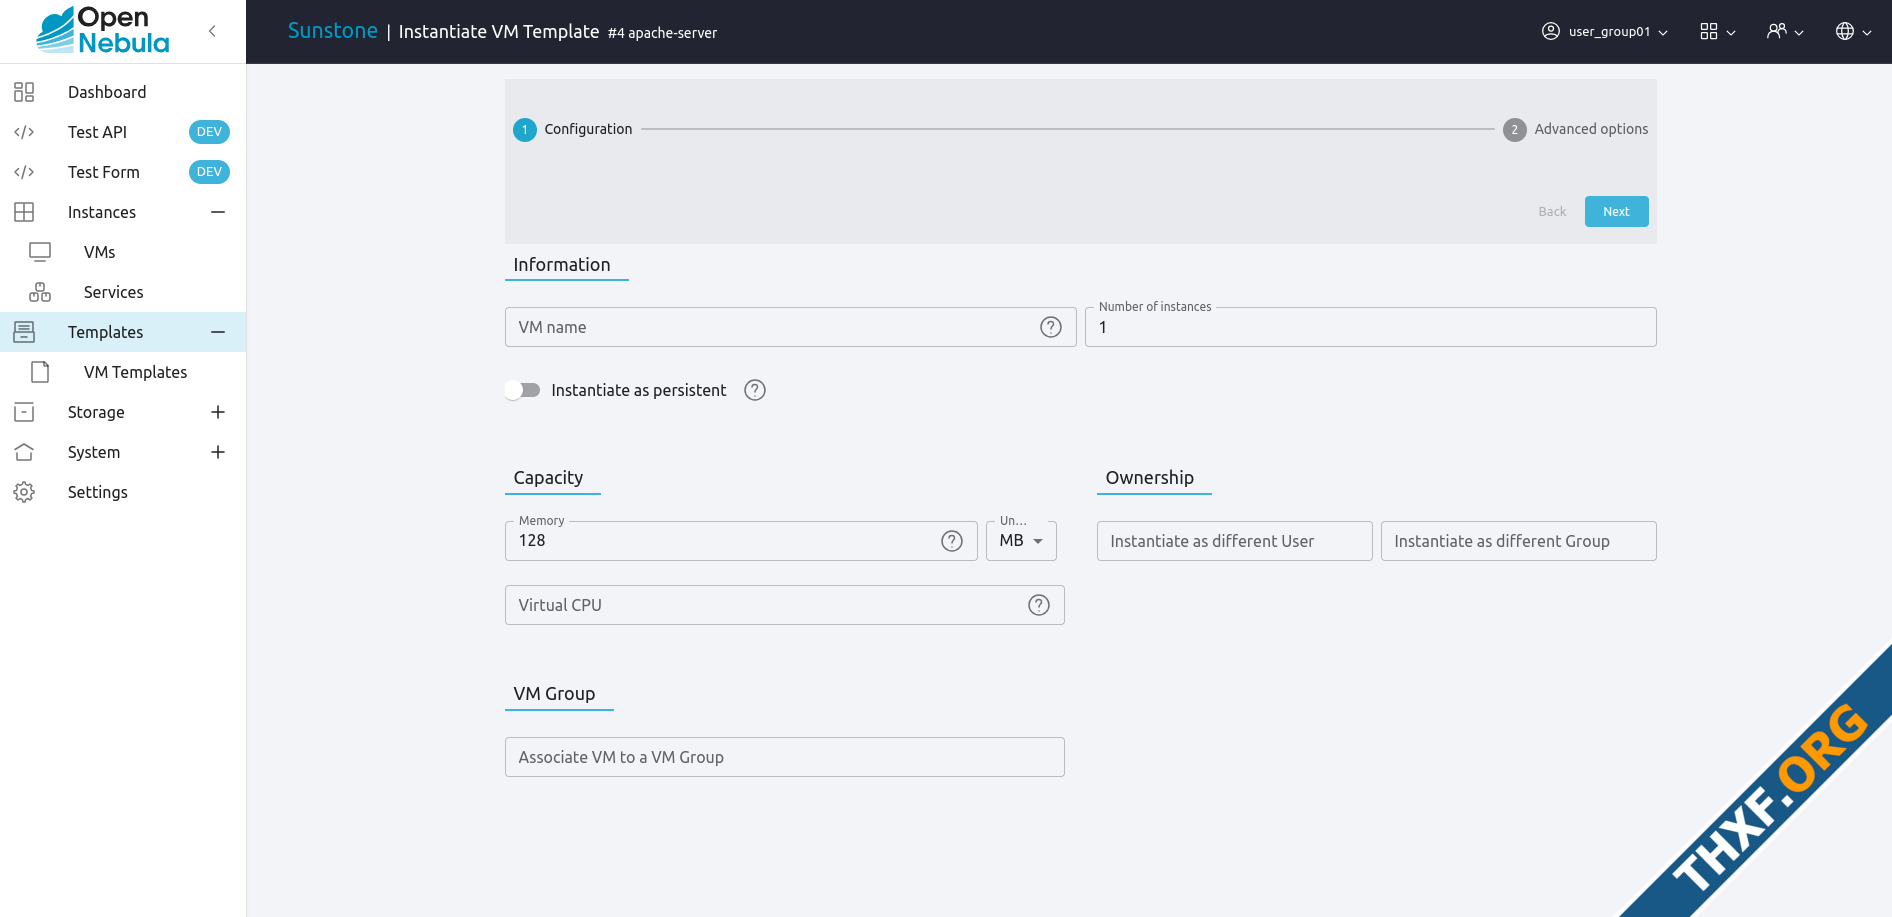Screen dimensions: 1892x917
Task: Toggle Instantiate as persistent switch
Action: click(x=522, y=390)
